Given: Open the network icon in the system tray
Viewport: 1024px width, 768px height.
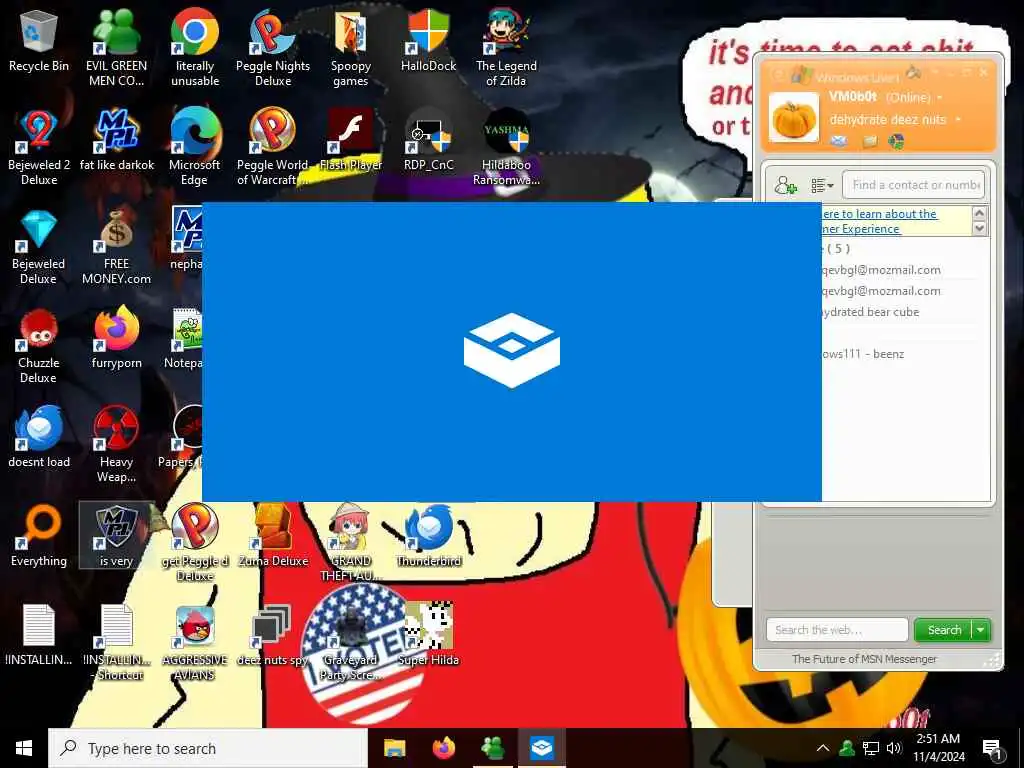Looking at the screenshot, I should pyautogui.click(x=871, y=748).
